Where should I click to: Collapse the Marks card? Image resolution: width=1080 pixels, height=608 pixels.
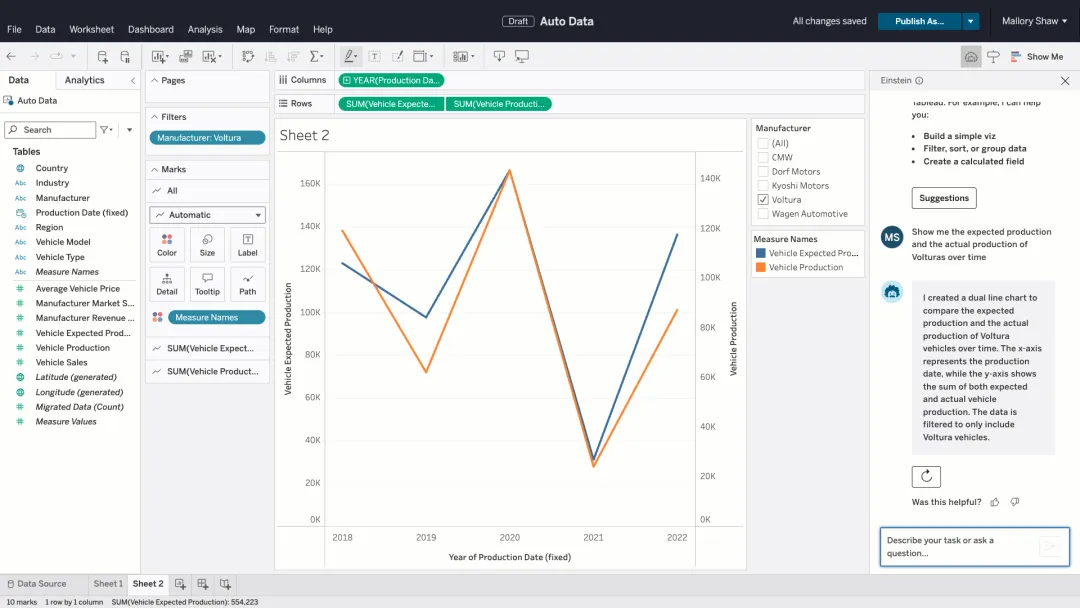click(154, 169)
